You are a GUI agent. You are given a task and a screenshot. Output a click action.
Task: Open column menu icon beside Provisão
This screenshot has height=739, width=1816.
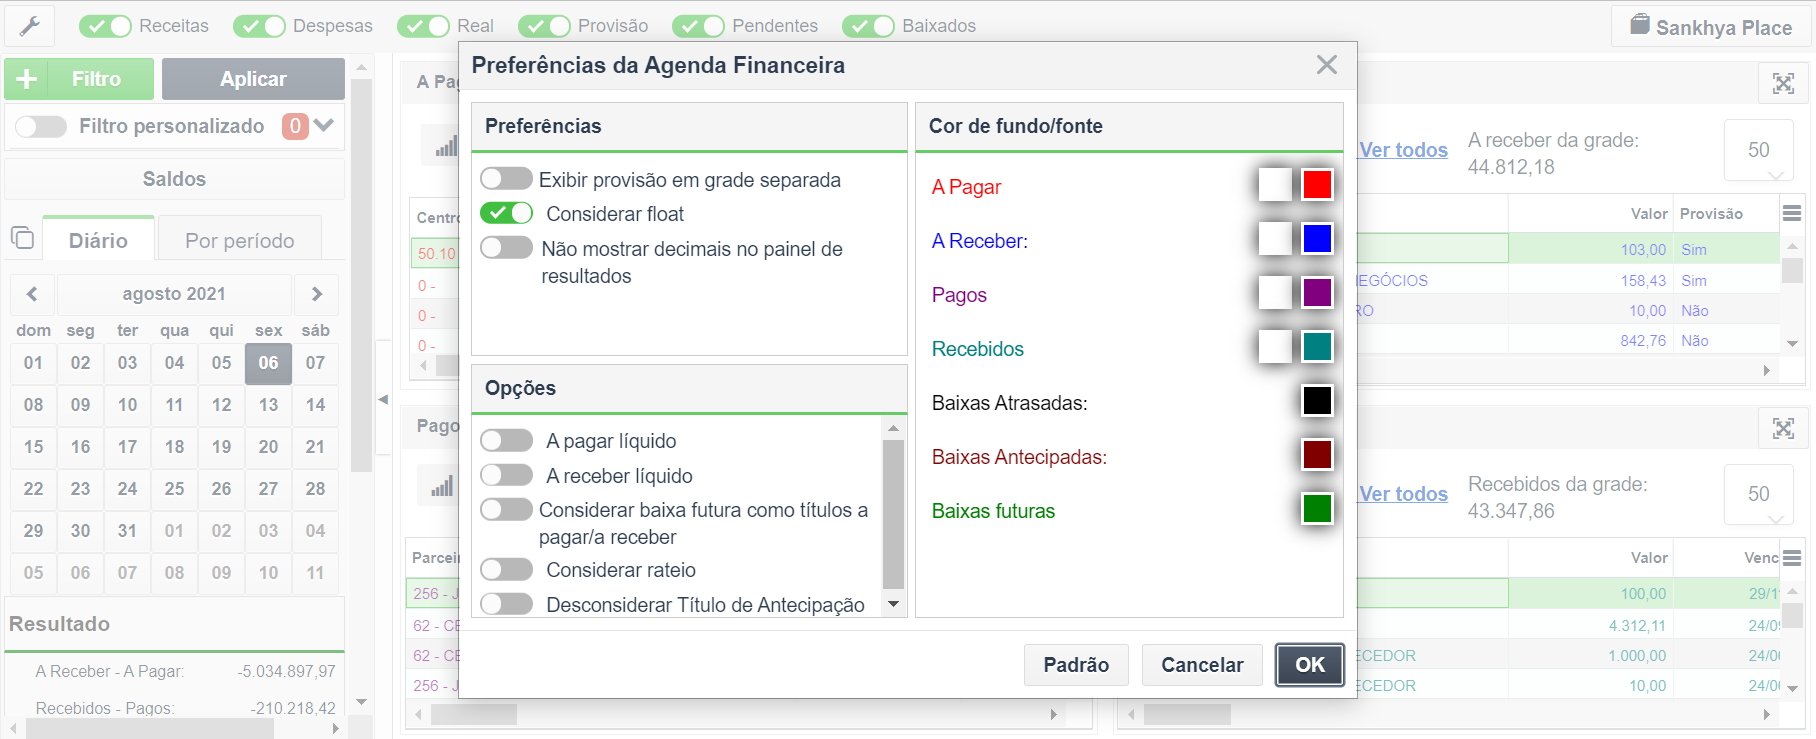click(x=1792, y=213)
